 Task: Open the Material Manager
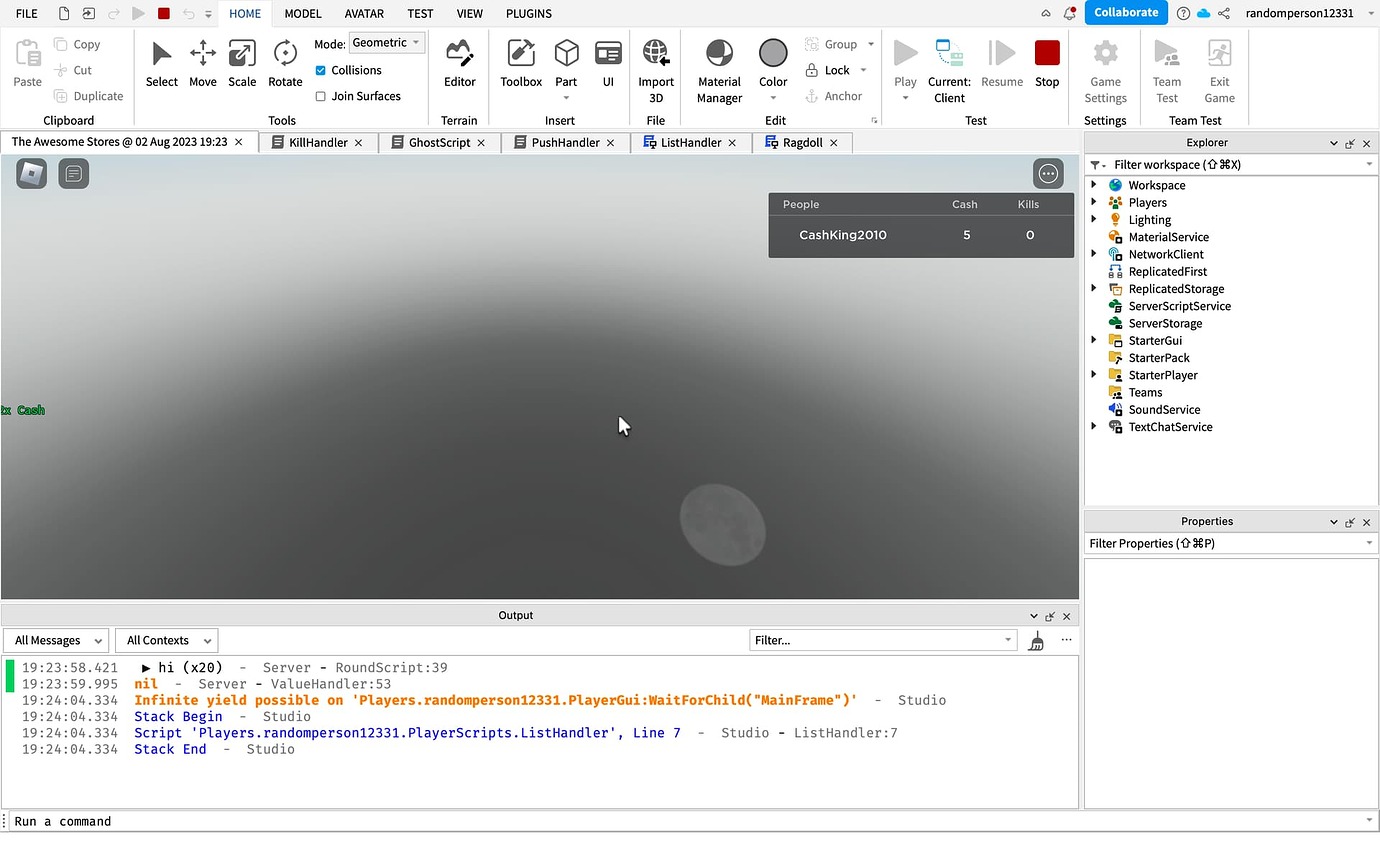pos(719,71)
